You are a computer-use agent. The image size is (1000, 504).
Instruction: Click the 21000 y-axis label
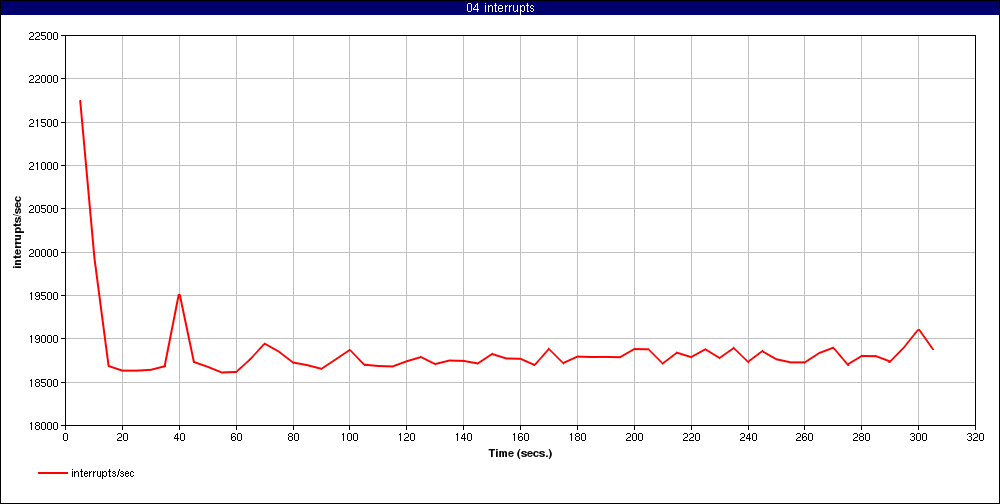pos(44,166)
